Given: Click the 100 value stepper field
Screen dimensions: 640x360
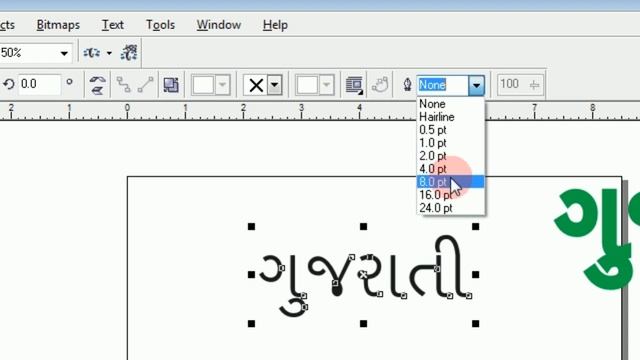Looking at the screenshot, I should [x=520, y=84].
